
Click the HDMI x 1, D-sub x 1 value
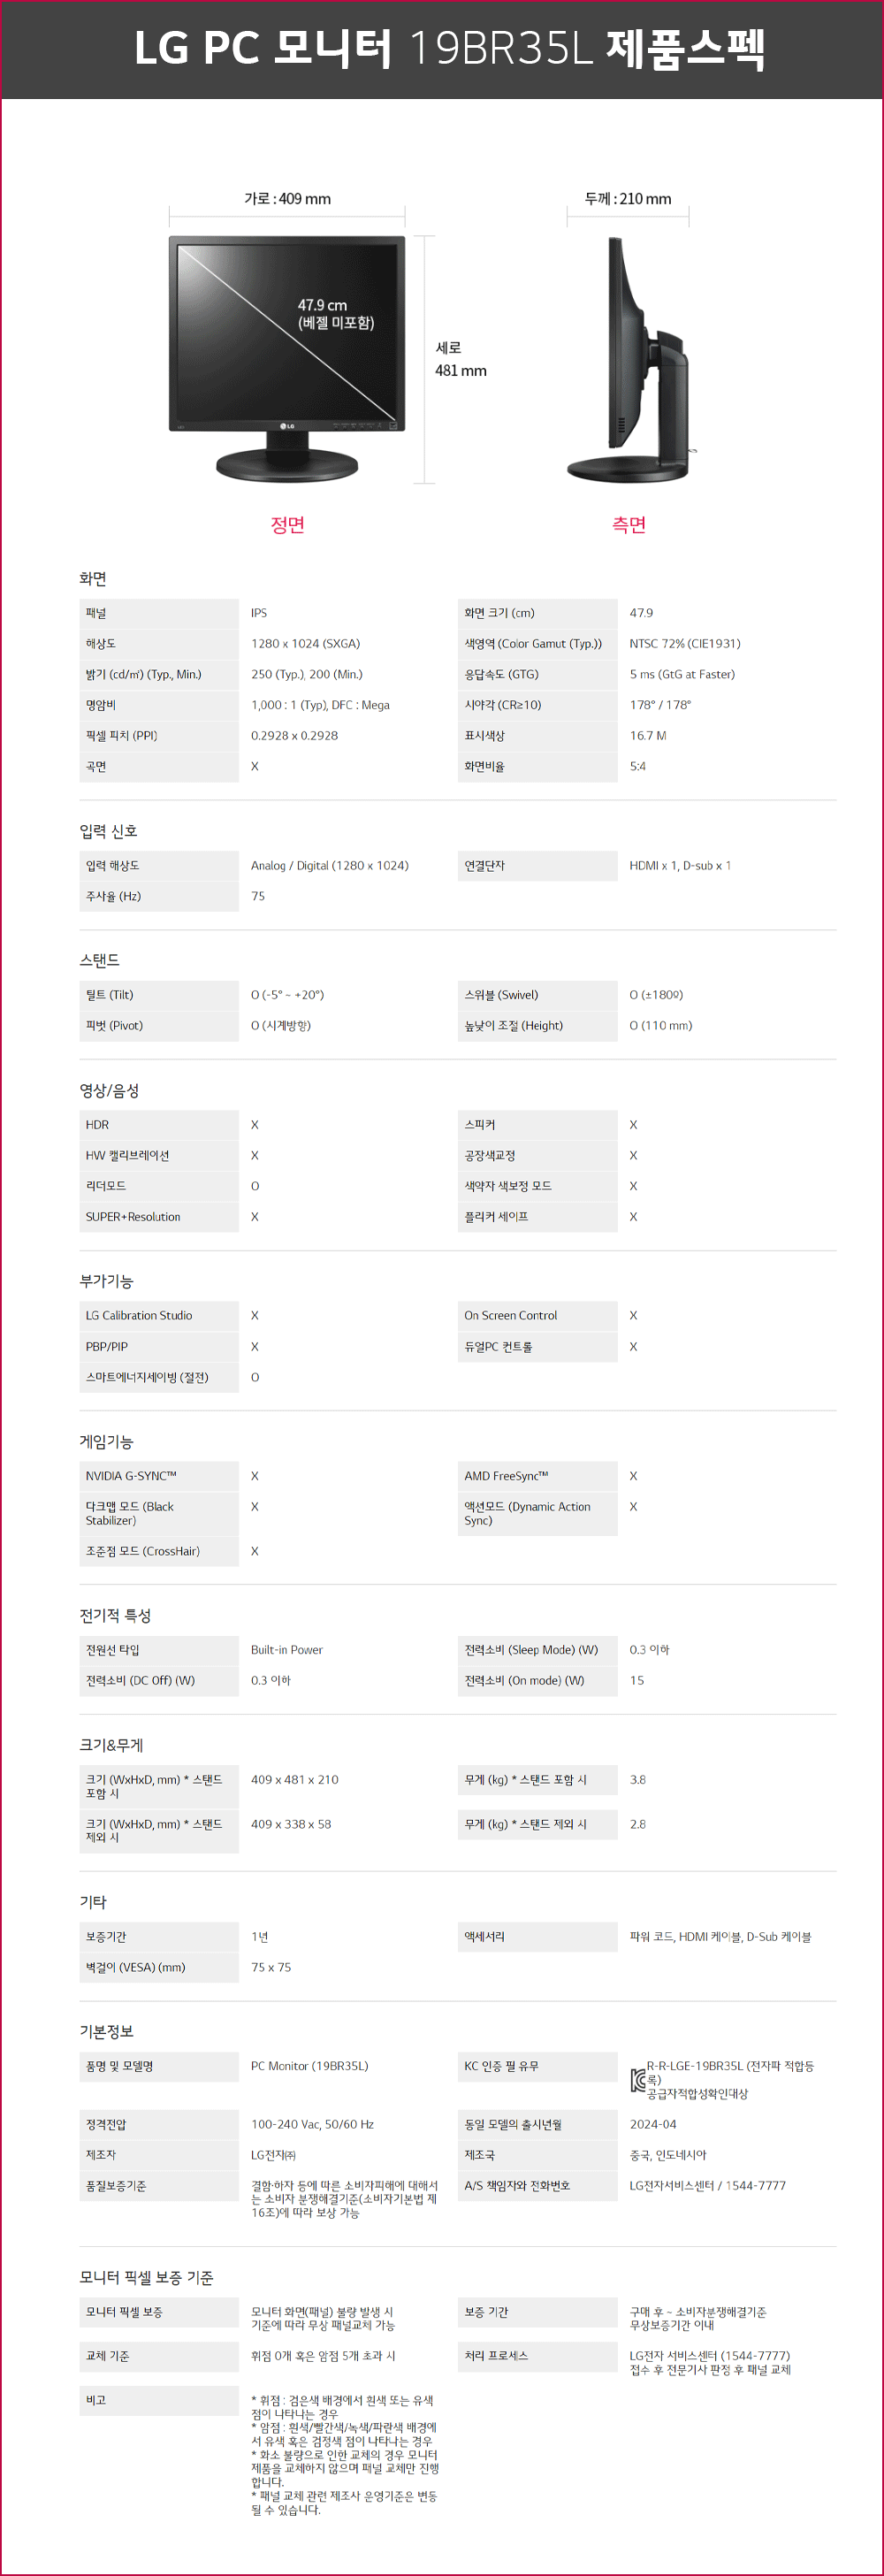click(680, 865)
